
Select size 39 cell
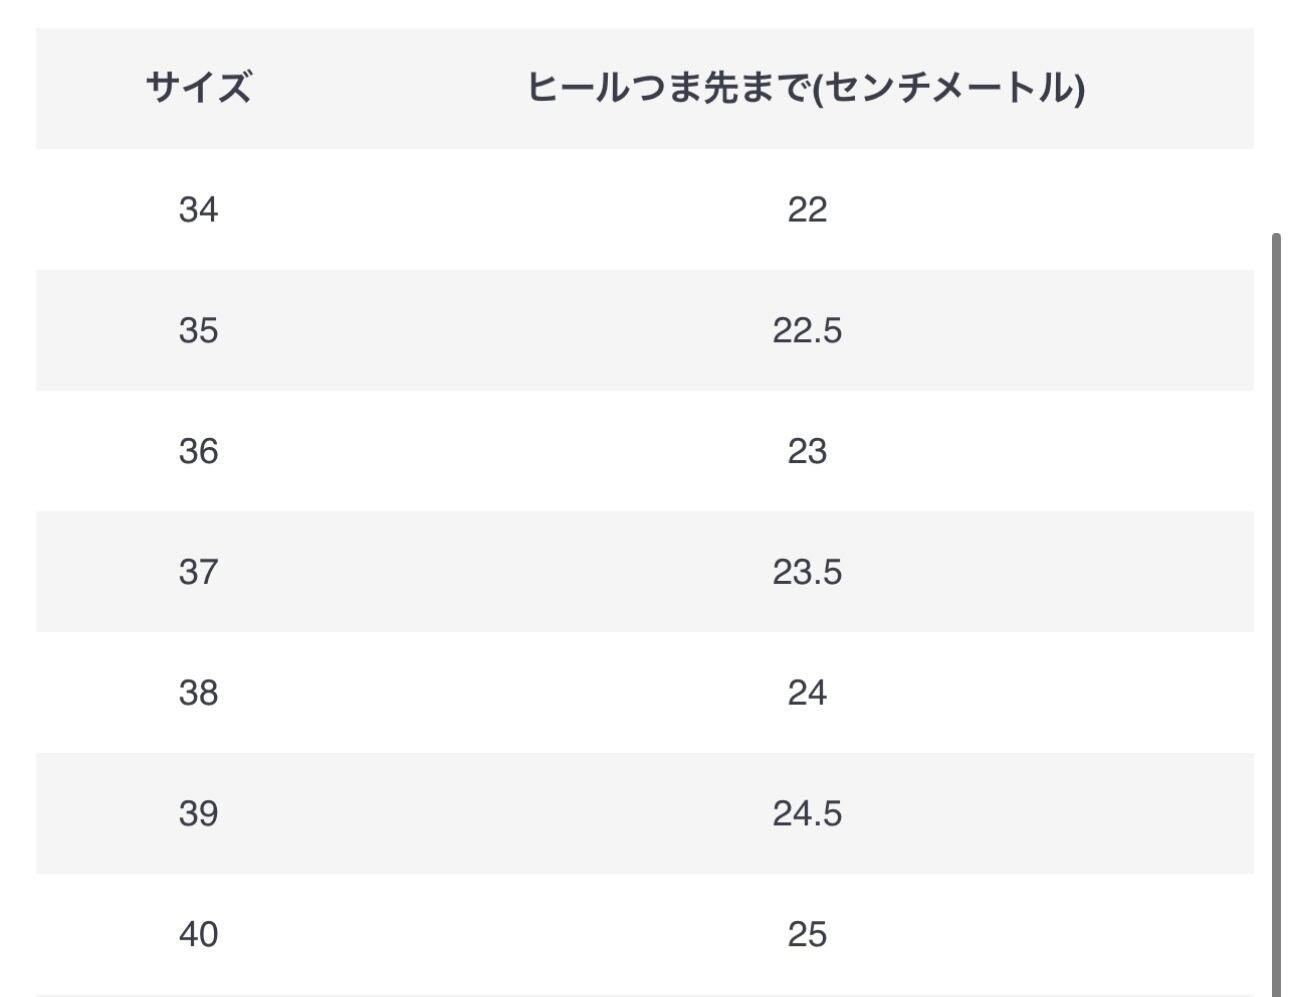coord(198,813)
